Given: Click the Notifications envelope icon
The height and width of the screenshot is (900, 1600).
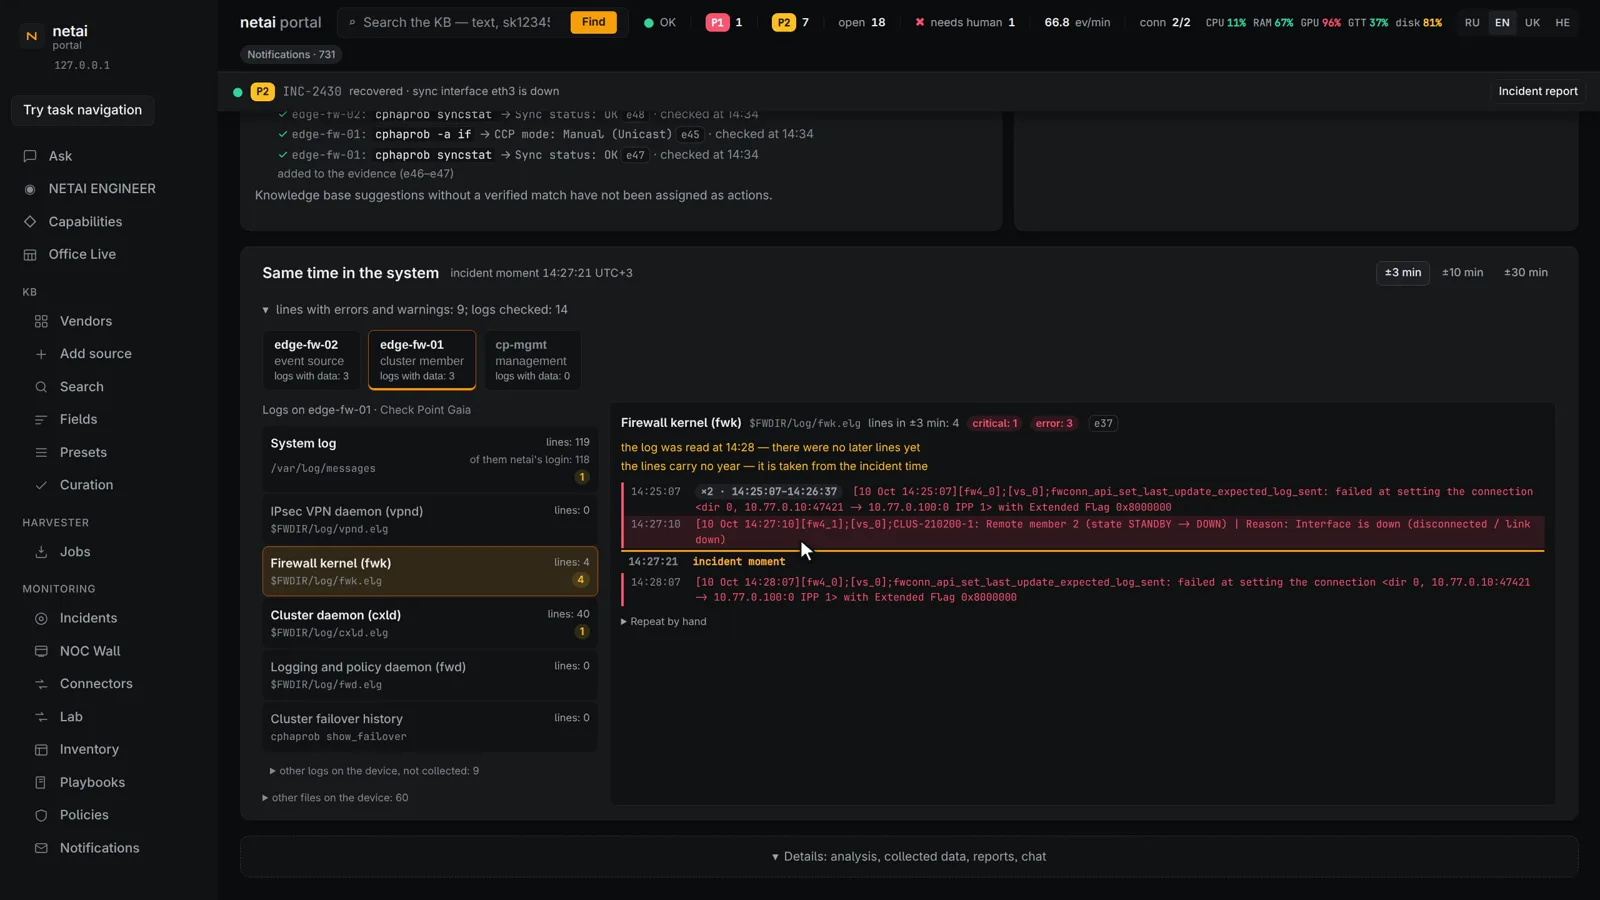Looking at the screenshot, I should (x=41, y=848).
